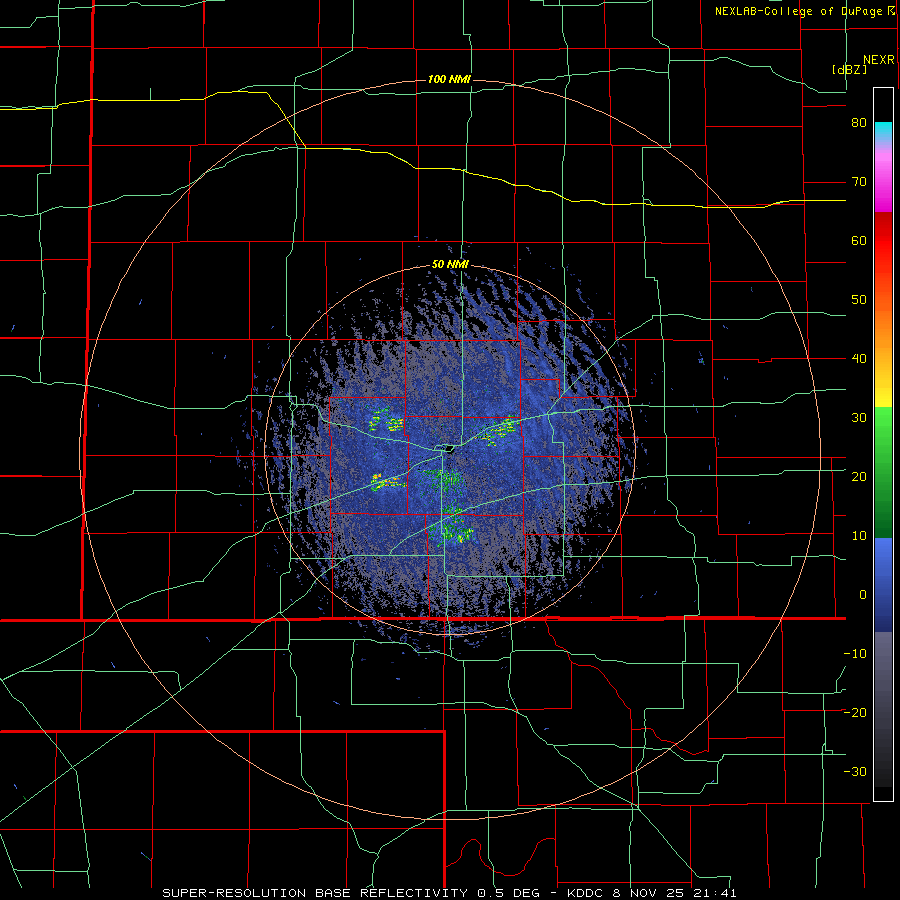
Task: Click the 50 value on the dBZ scale
Action: point(859,300)
